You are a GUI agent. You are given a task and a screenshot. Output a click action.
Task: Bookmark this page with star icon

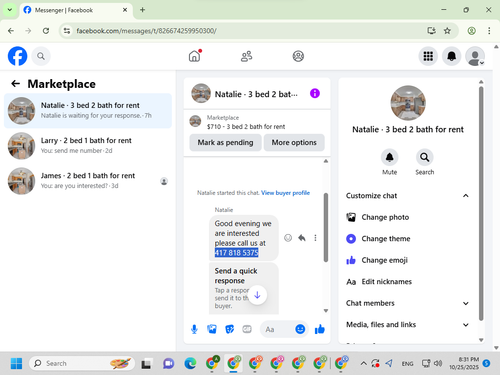447,31
